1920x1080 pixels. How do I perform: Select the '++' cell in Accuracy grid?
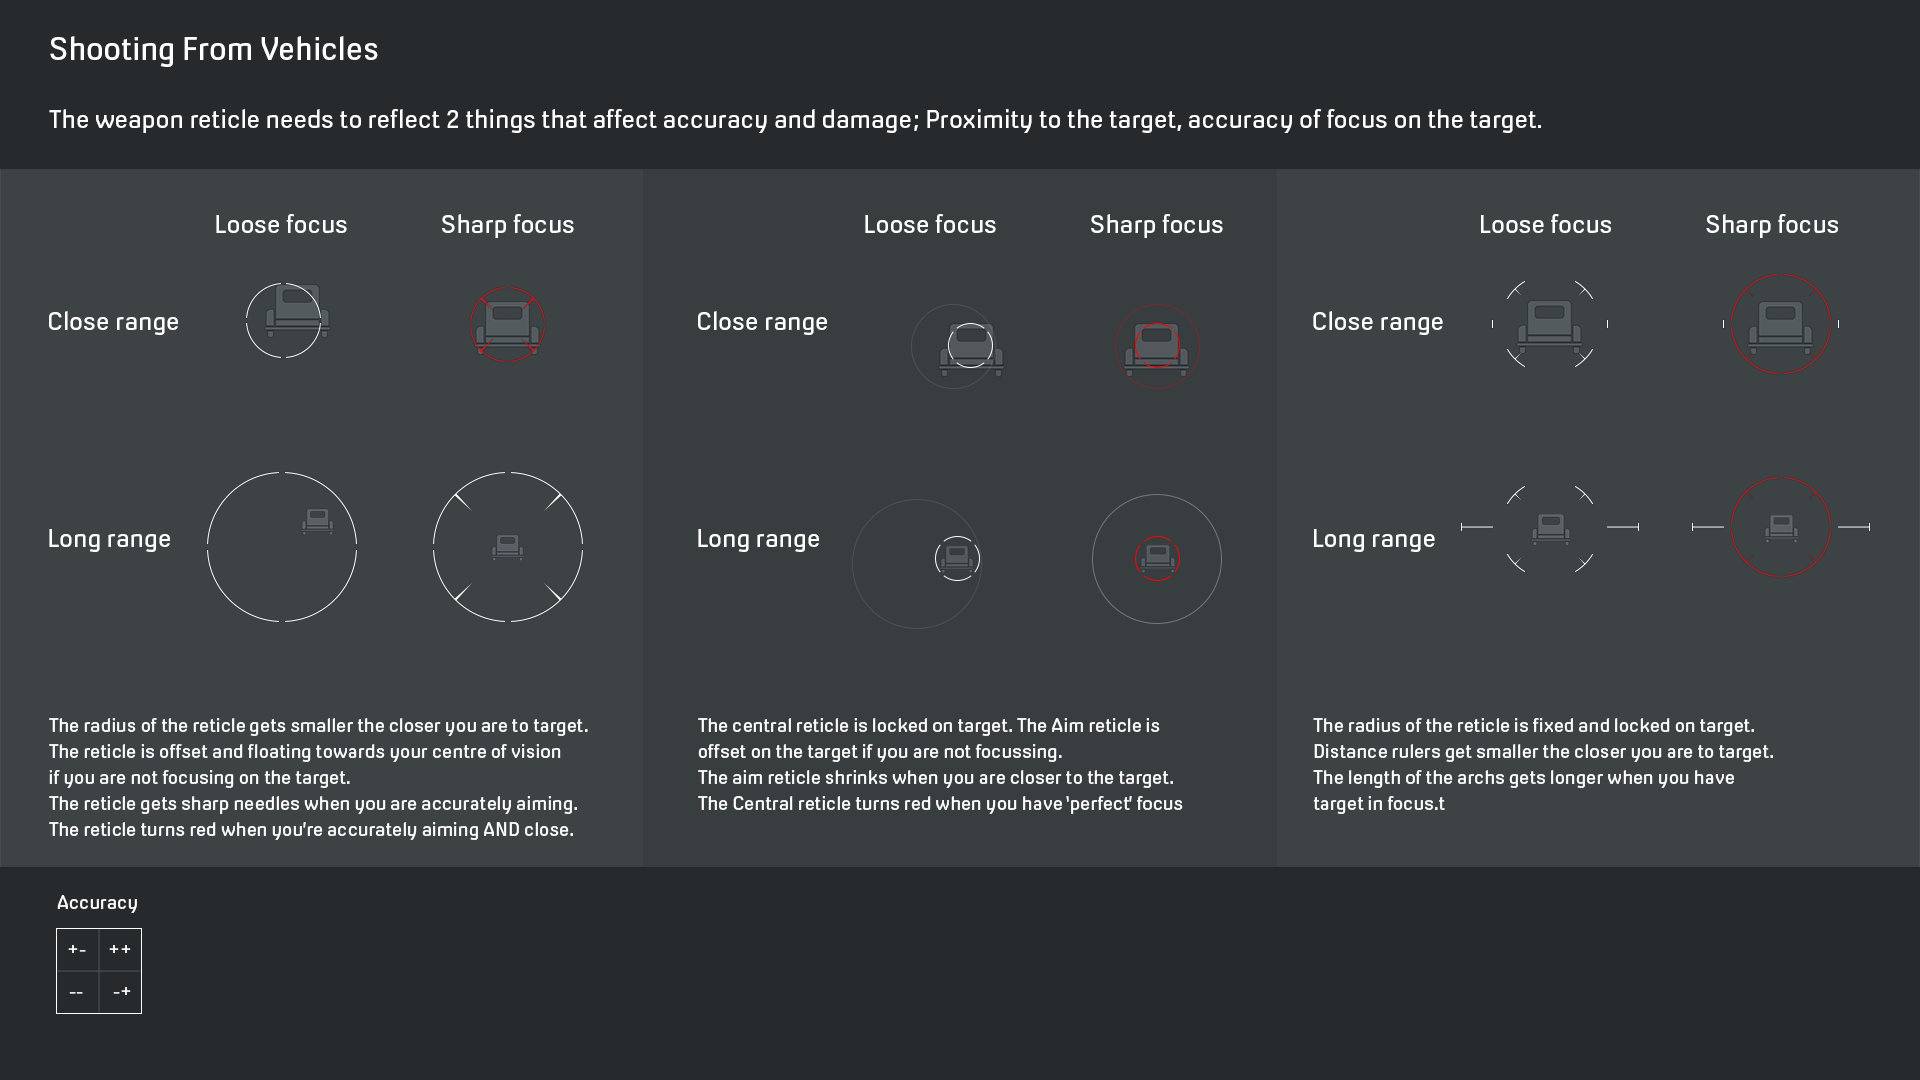120,950
